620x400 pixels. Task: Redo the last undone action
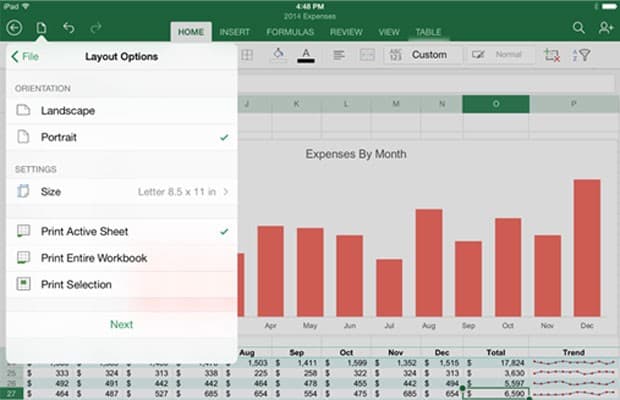point(96,28)
